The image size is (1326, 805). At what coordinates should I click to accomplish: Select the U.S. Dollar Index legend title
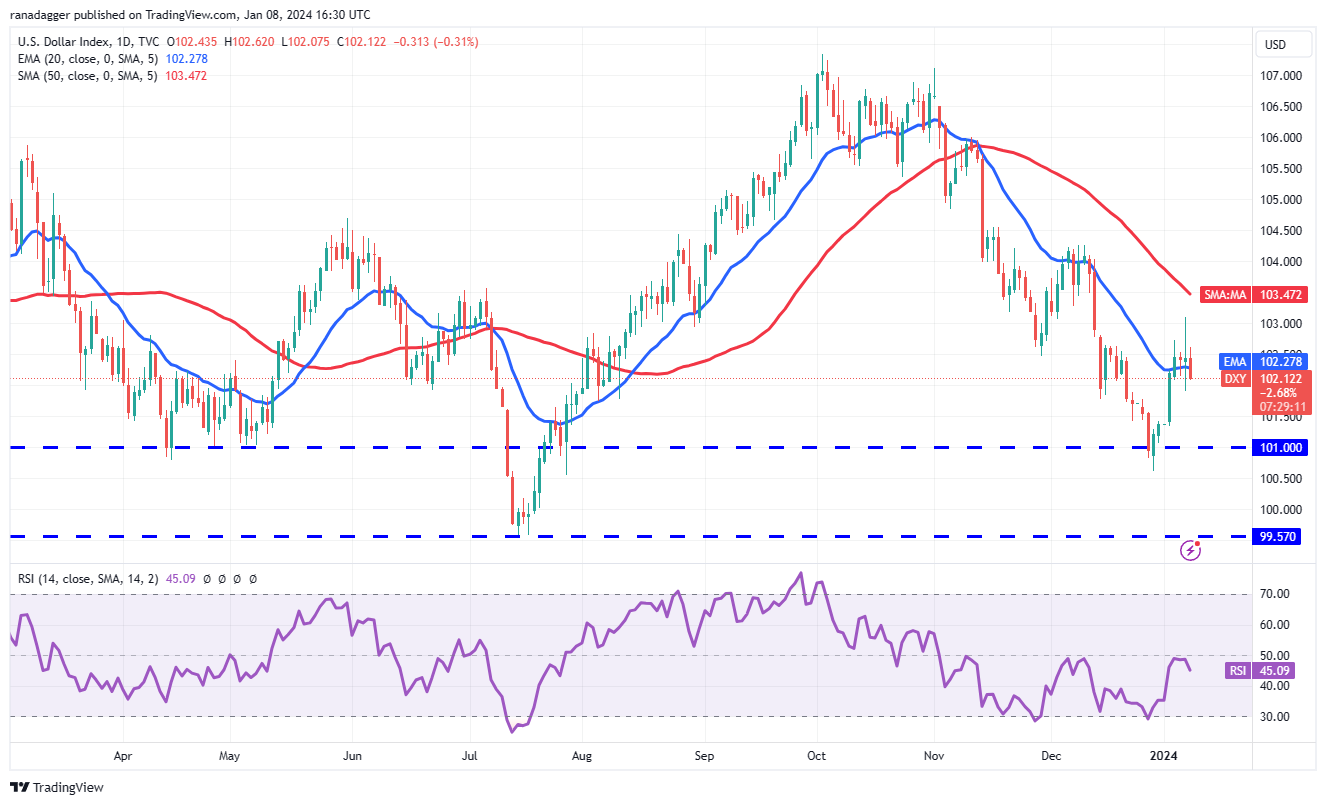[x=89, y=42]
